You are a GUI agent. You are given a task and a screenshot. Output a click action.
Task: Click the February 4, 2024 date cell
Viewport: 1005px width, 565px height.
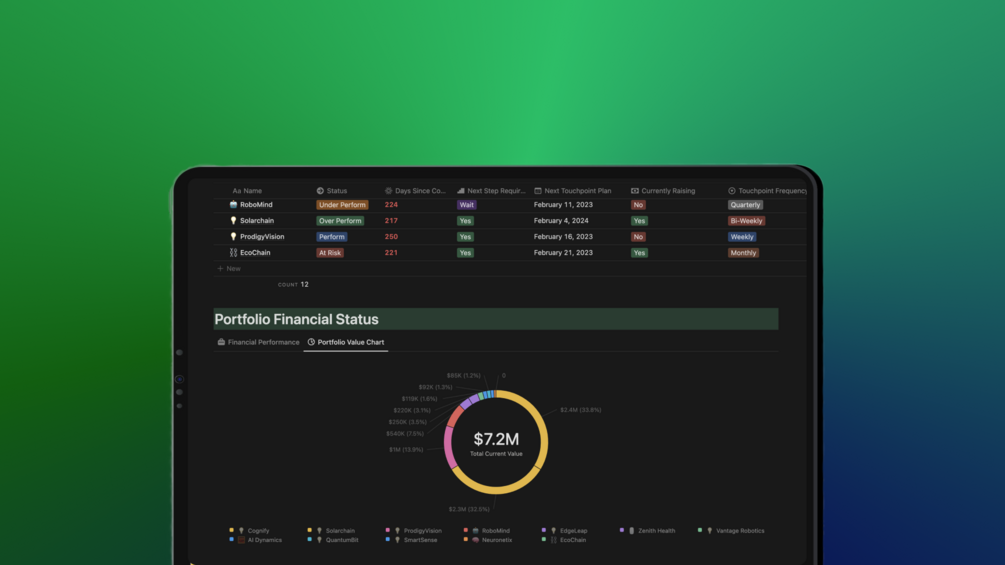point(561,220)
